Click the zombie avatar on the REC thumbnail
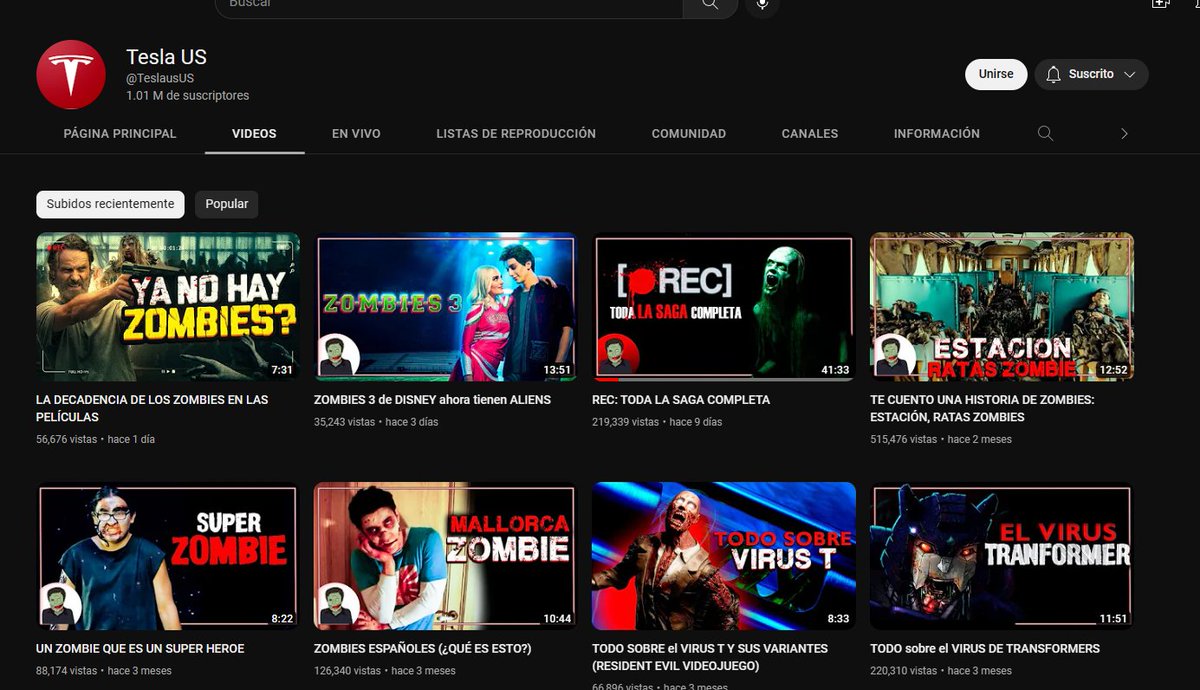This screenshot has height=690, width=1200. 616,356
